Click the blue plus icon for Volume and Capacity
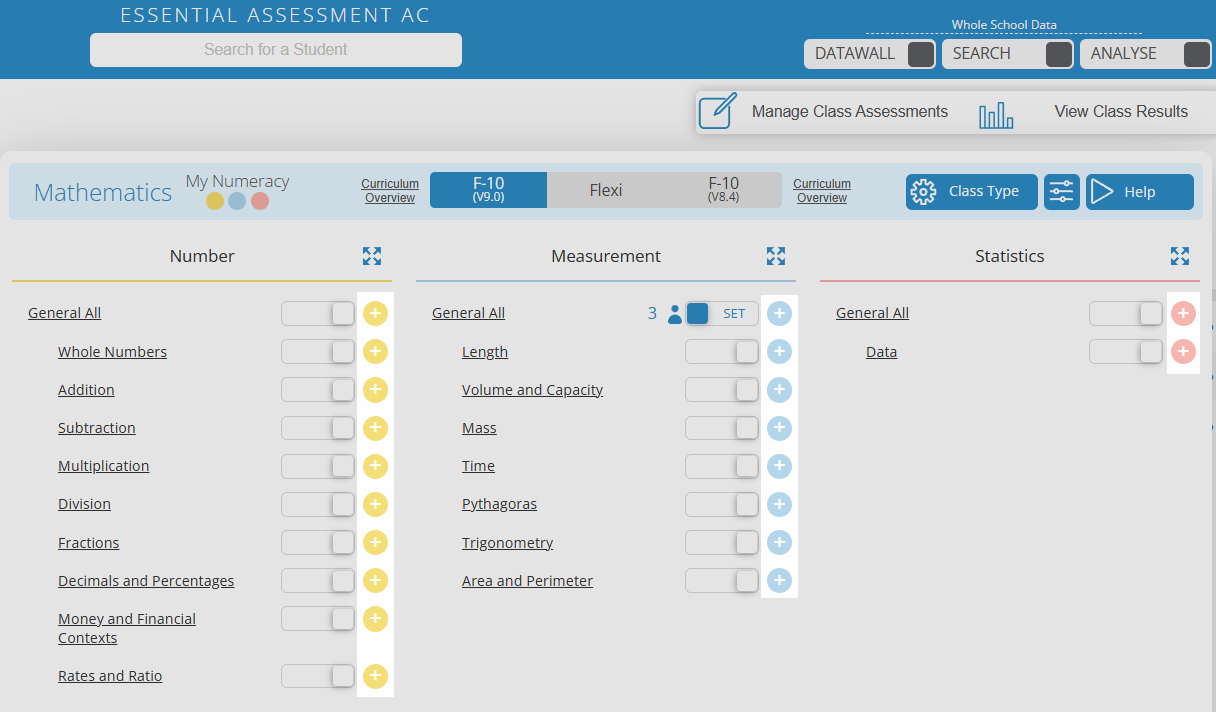Viewport: 1216px width, 712px height. coord(779,389)
